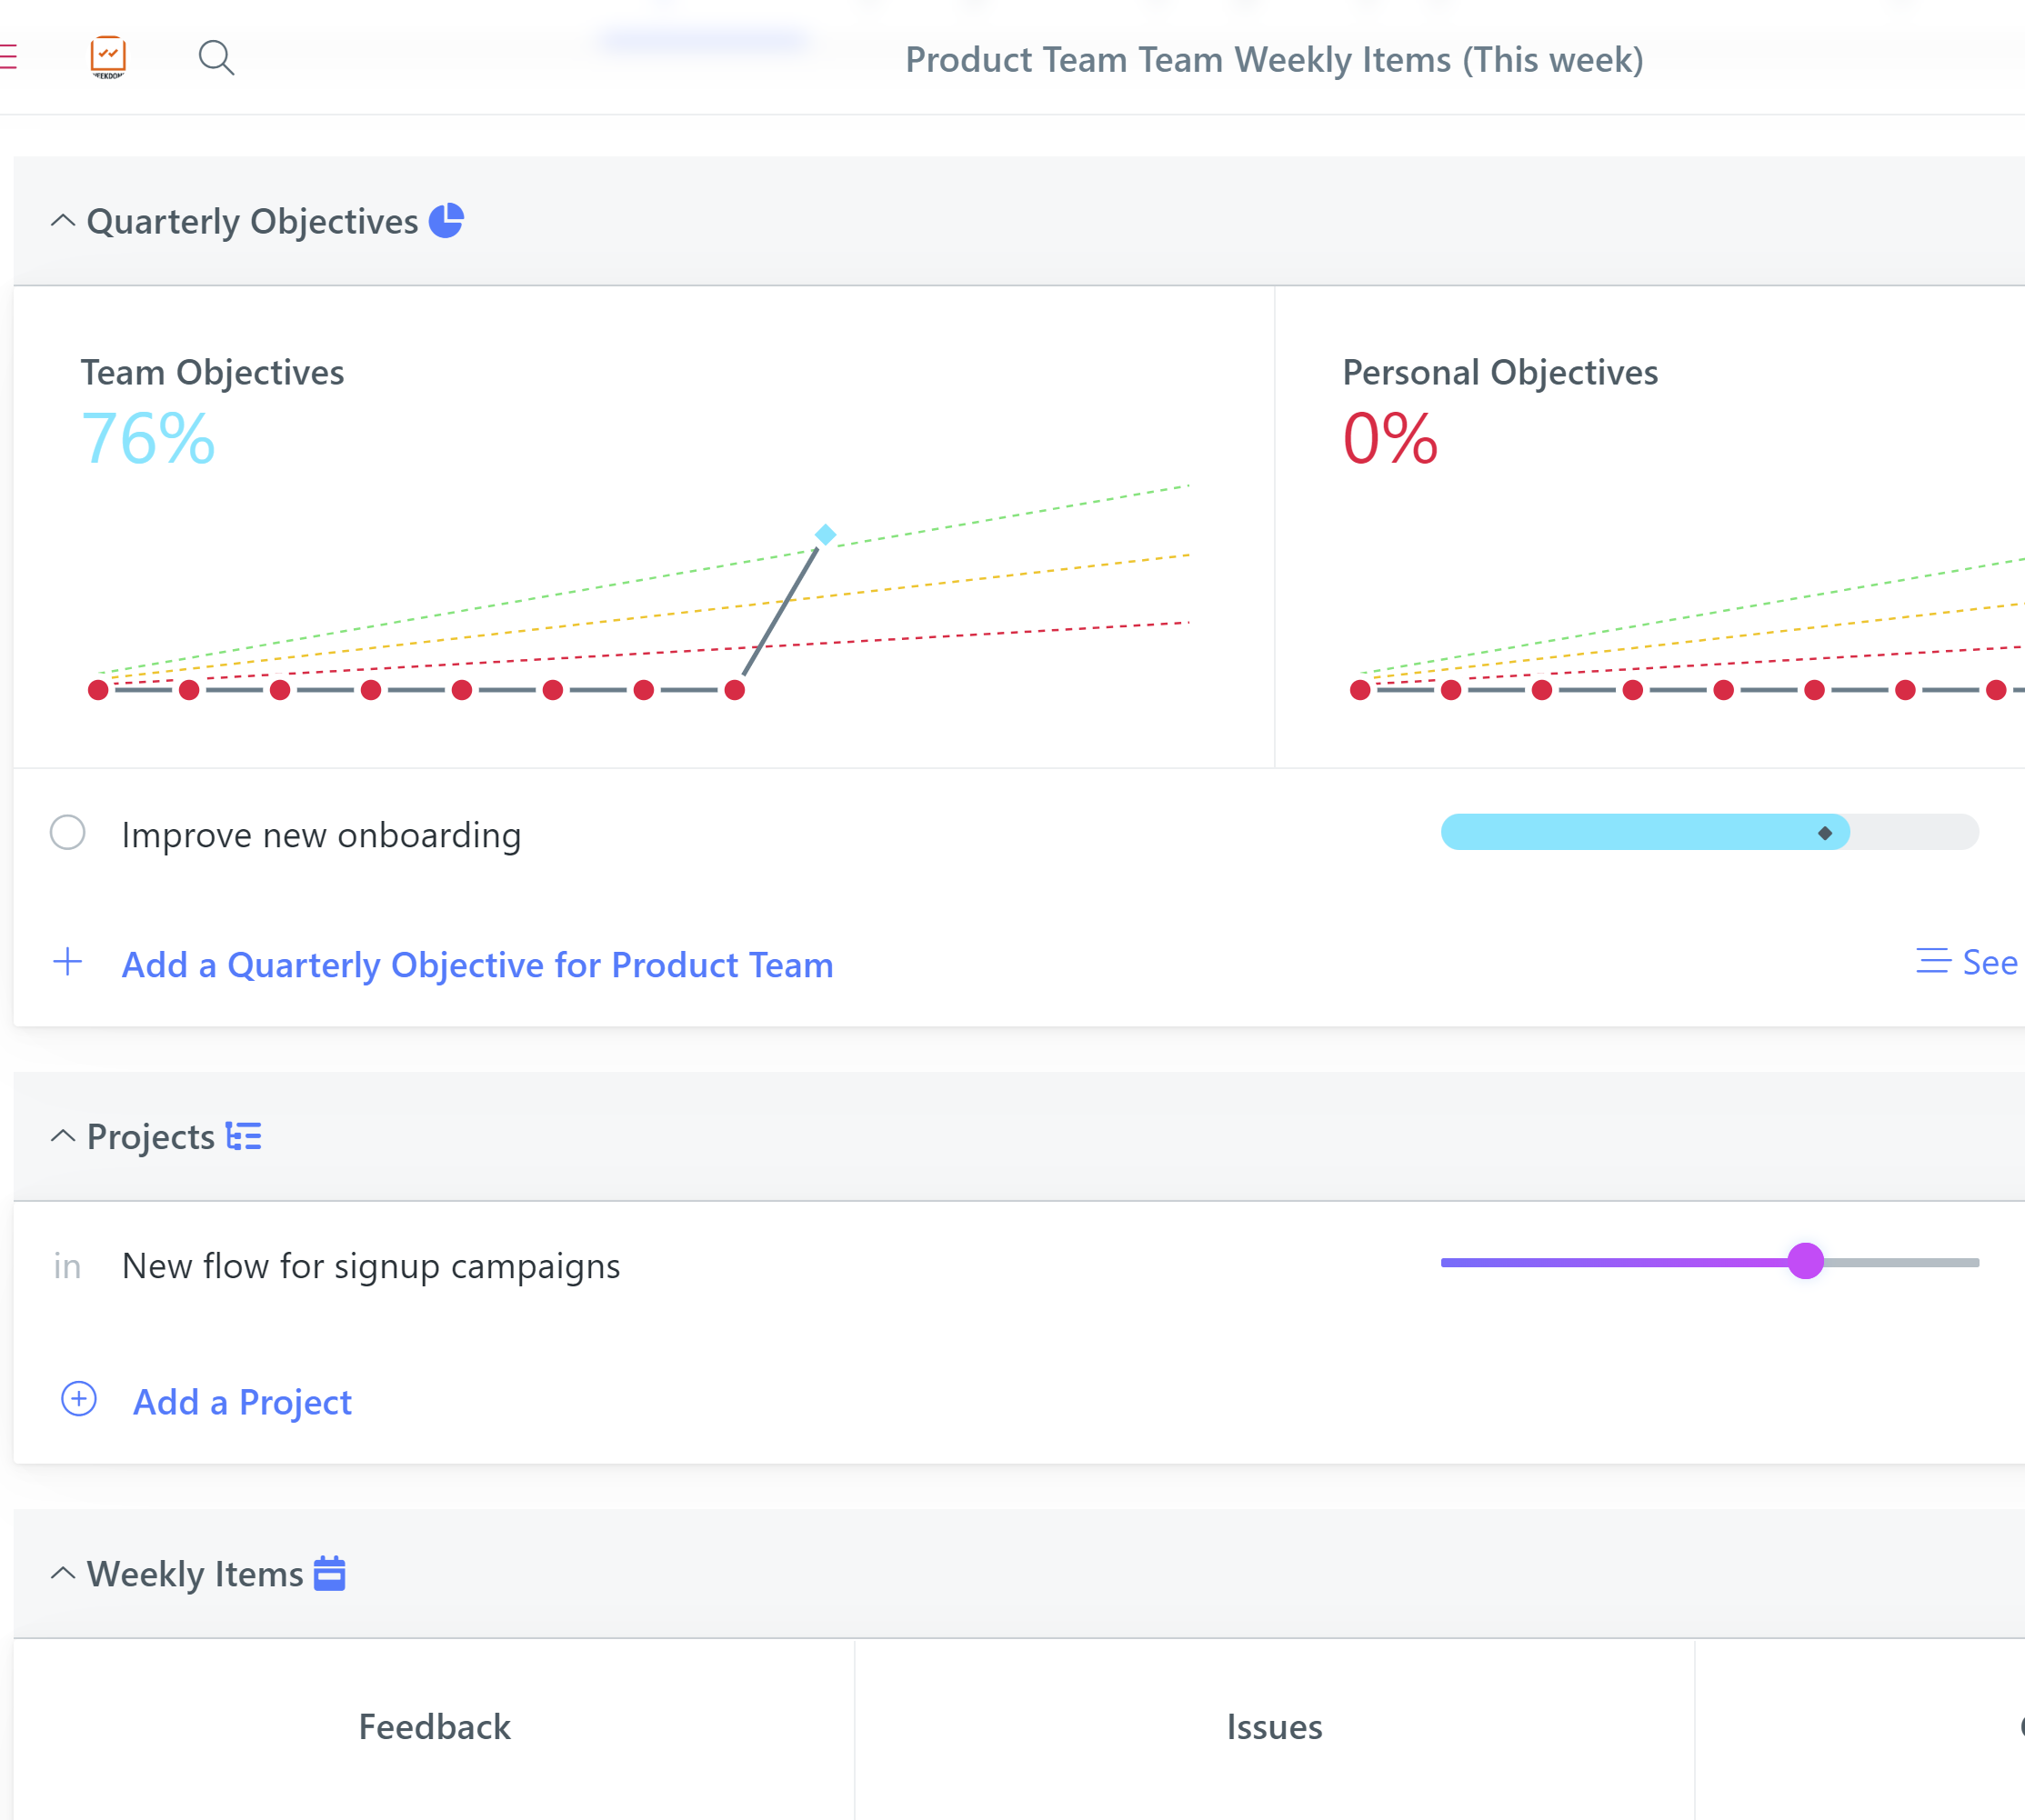Click the Add a Project link
The image size is (2025, 1820).
coord(242,1402)
